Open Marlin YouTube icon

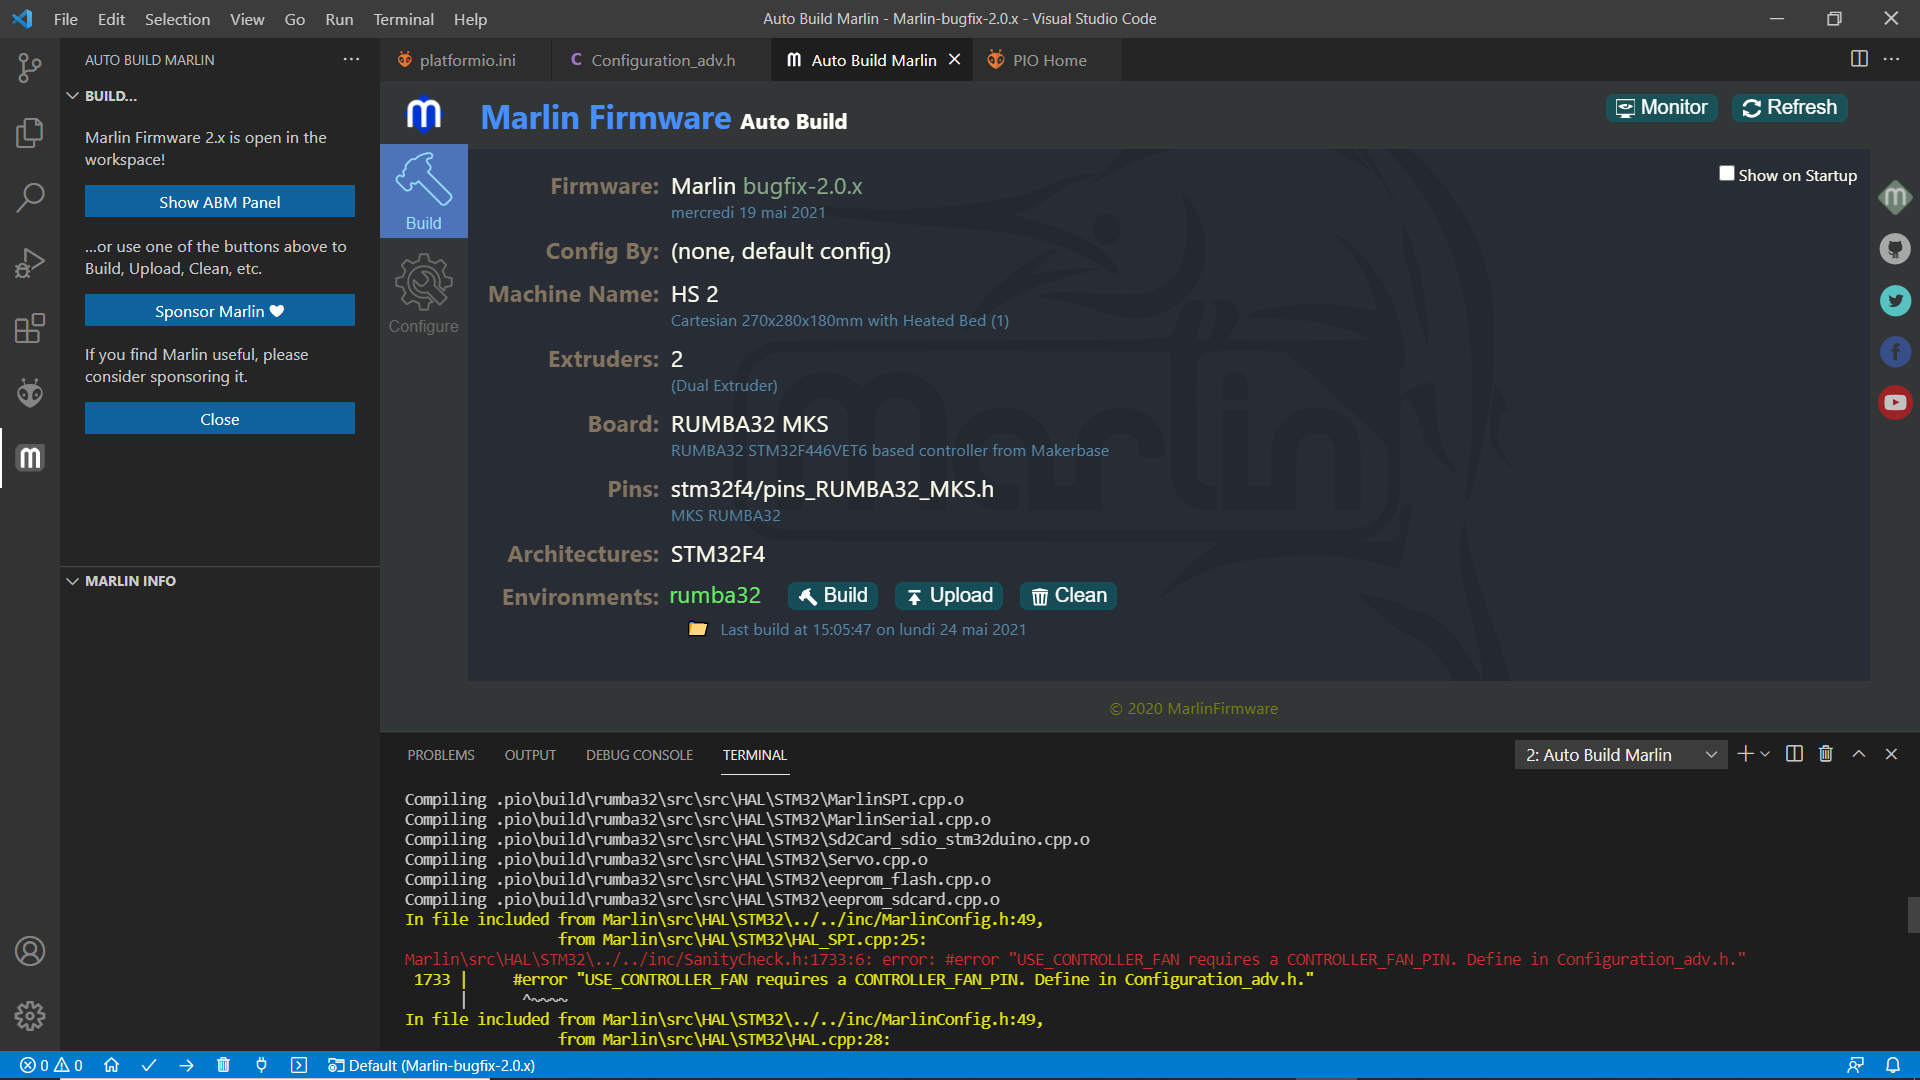point(1895,403)
